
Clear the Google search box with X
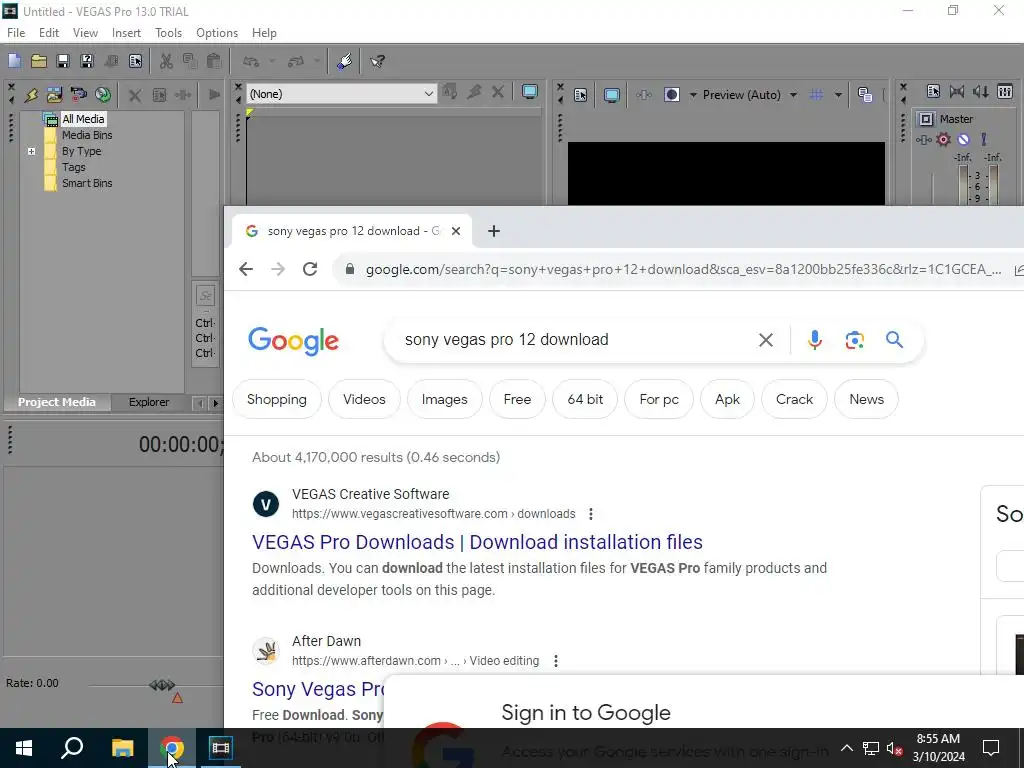pos(766,340)
